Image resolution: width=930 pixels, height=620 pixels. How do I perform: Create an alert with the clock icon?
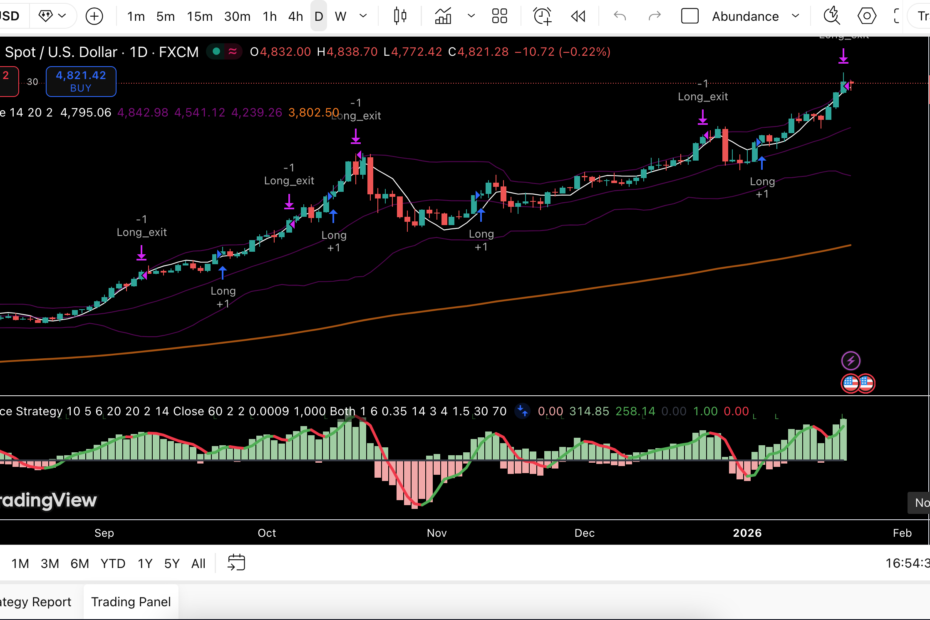coord(542,16)
